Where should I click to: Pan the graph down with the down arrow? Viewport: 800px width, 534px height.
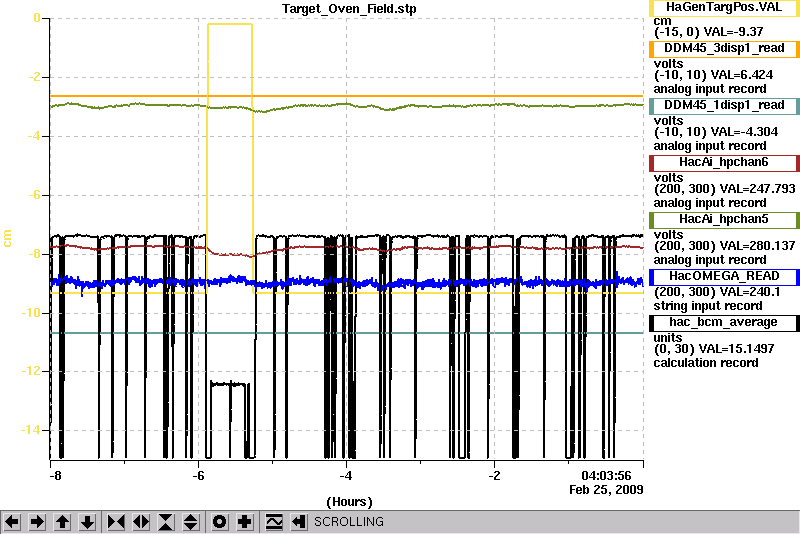pos(88,522)
